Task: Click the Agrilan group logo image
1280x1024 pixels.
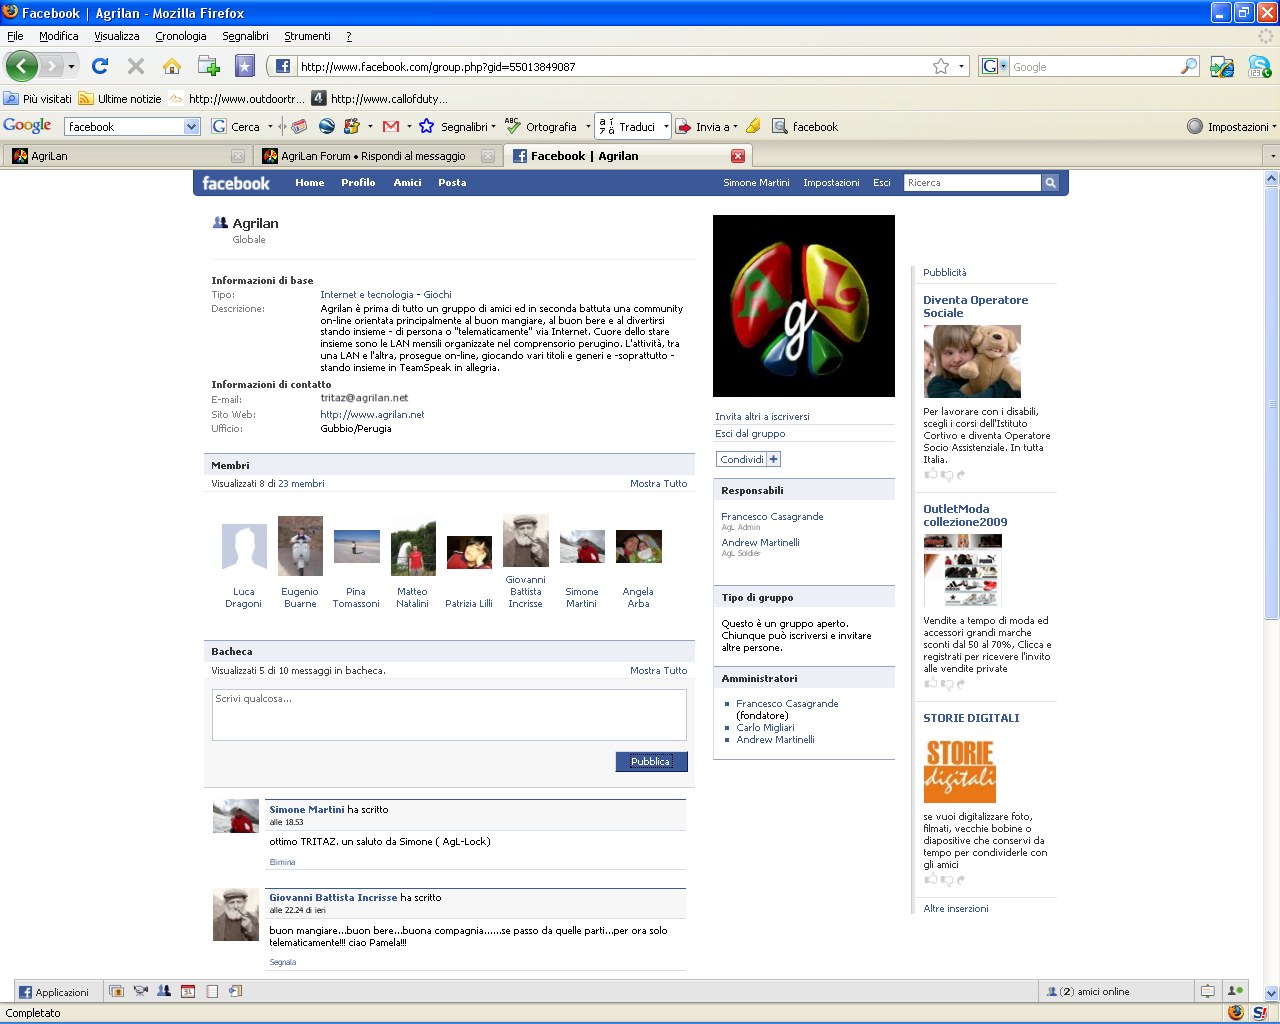Action: 804,306
